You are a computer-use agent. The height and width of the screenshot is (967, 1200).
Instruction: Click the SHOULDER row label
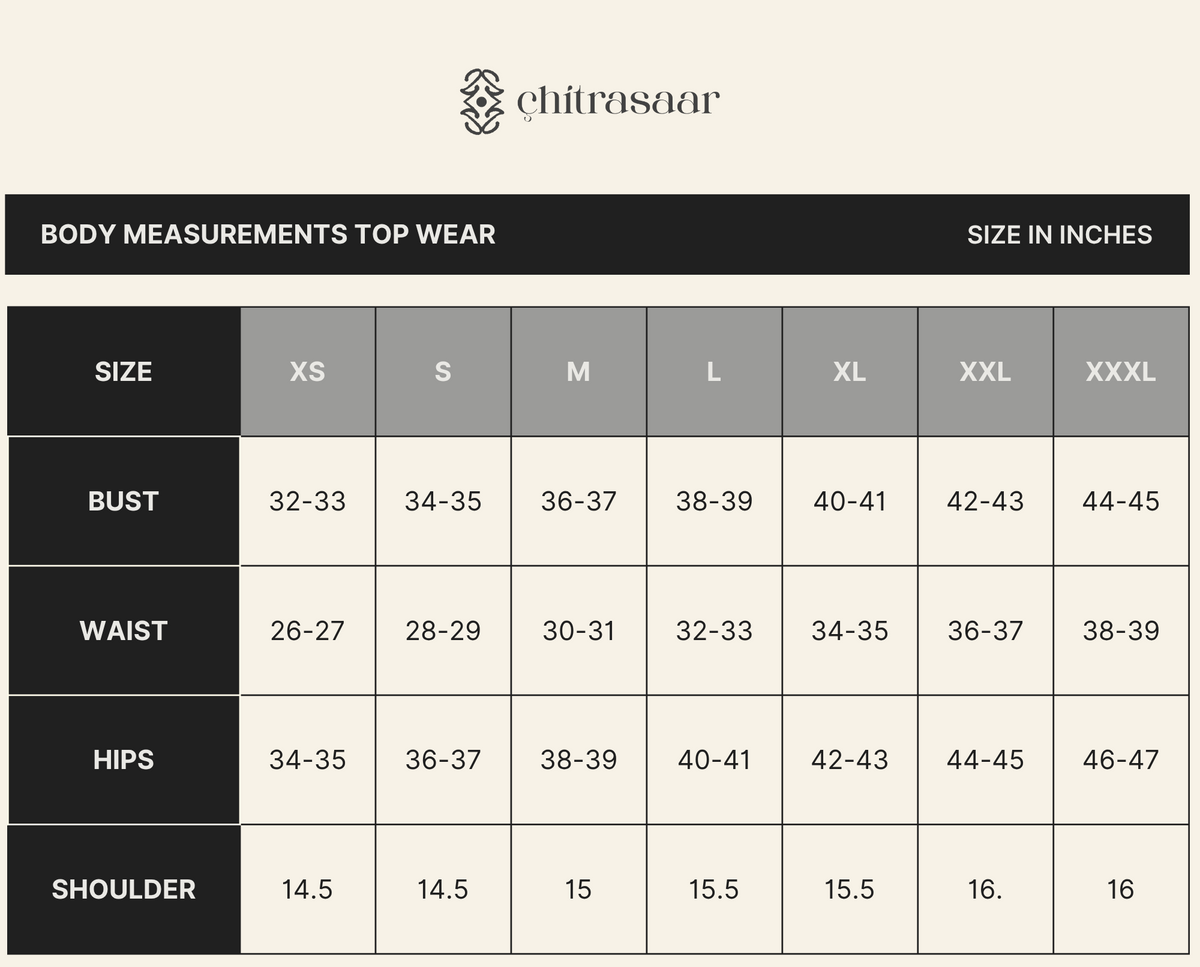tap(123, 889)
